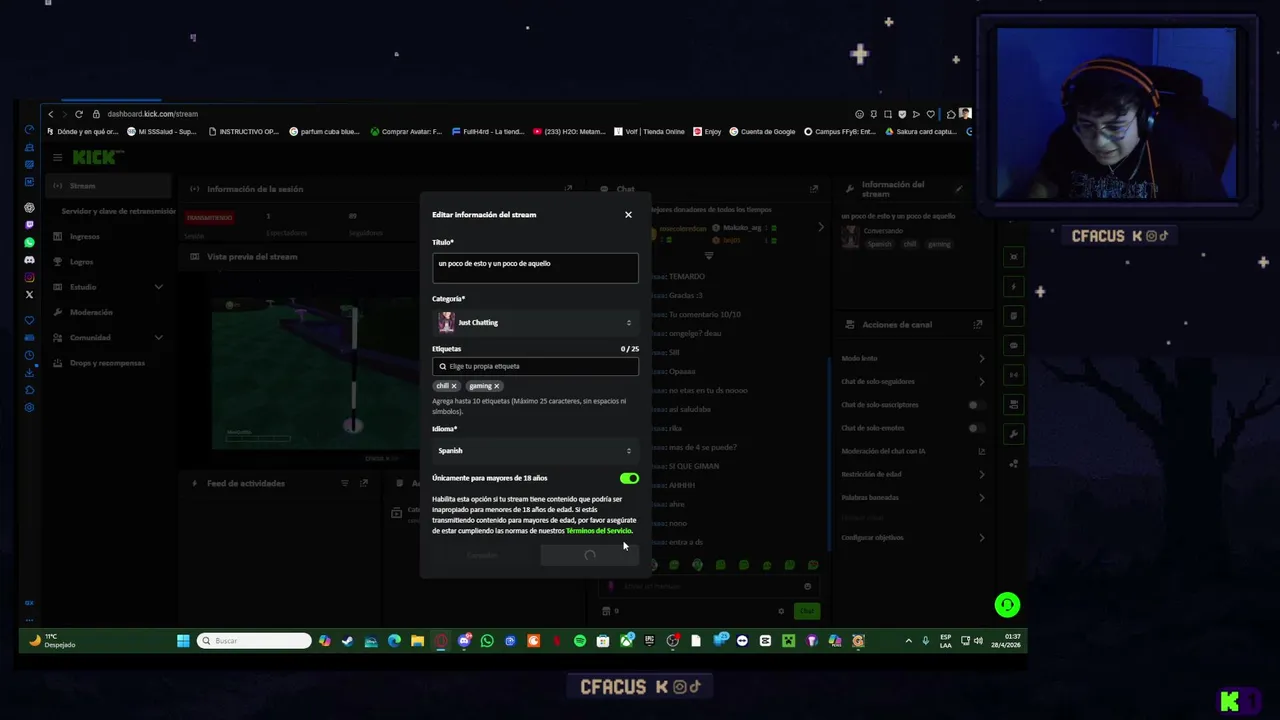Toggle Chat de solo-emotes

976,428
